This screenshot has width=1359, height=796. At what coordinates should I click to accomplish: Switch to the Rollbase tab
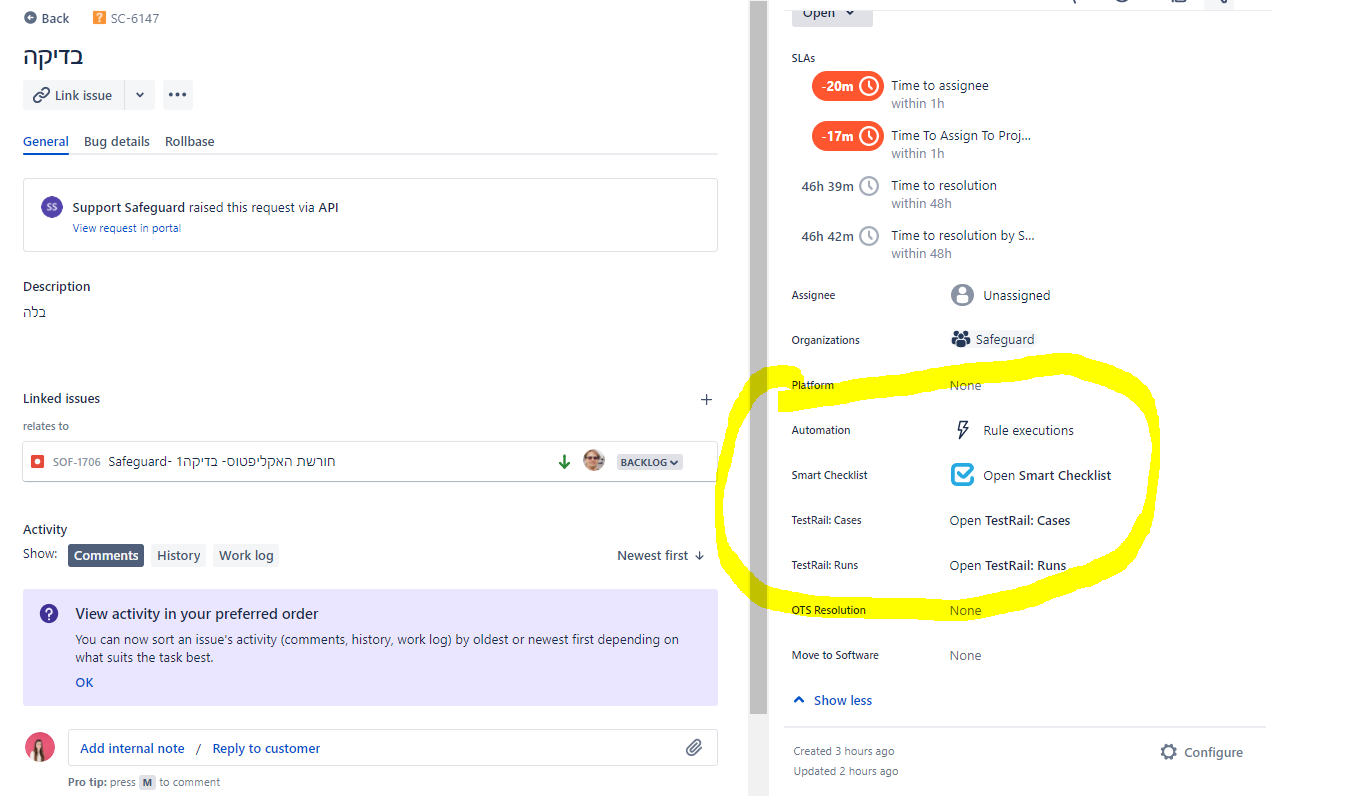pyautogui.click(x=190, y=142)
